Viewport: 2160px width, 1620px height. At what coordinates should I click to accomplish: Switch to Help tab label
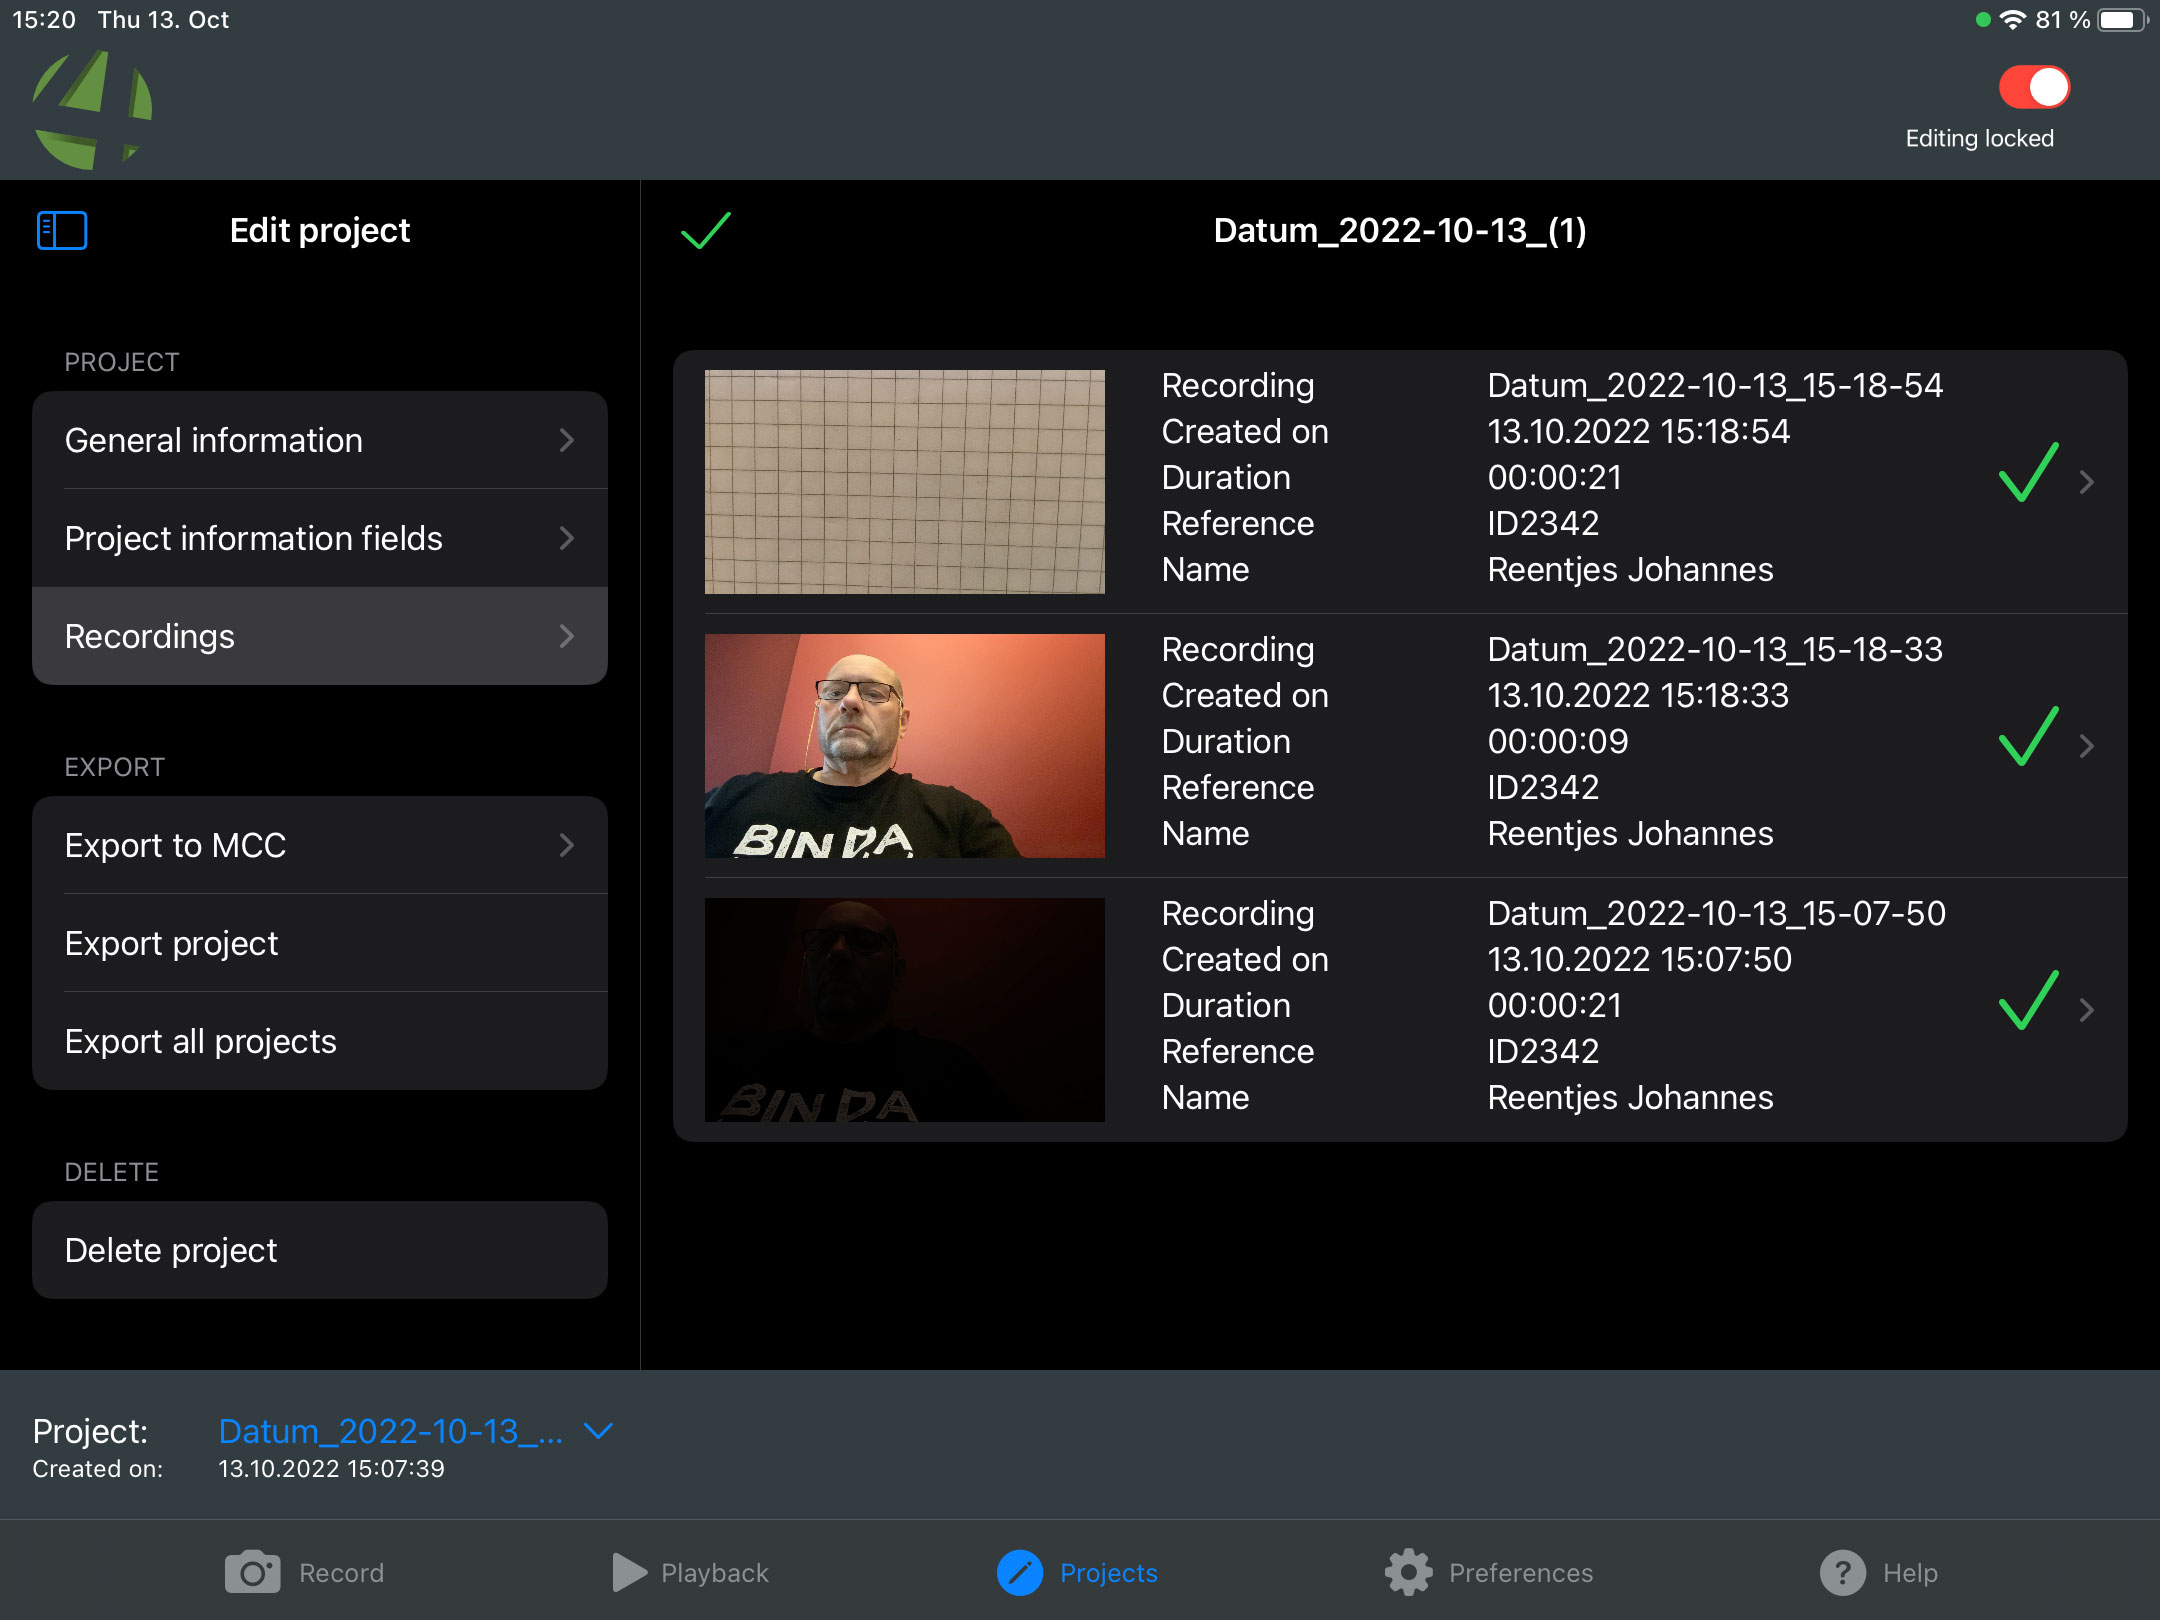coord(1910,1573)
